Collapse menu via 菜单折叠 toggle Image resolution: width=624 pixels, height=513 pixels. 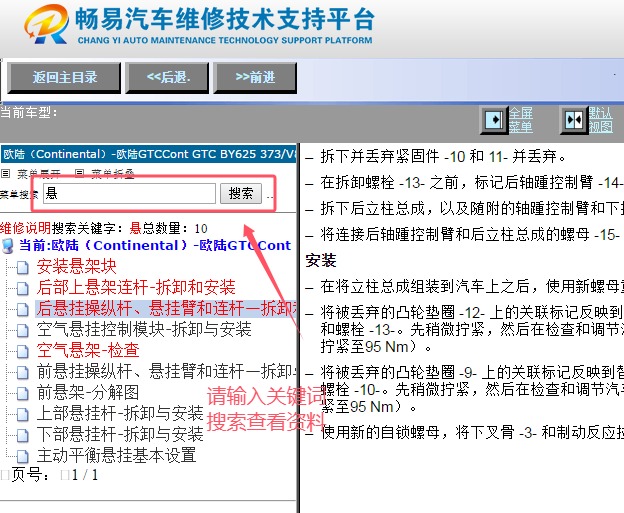105,174
